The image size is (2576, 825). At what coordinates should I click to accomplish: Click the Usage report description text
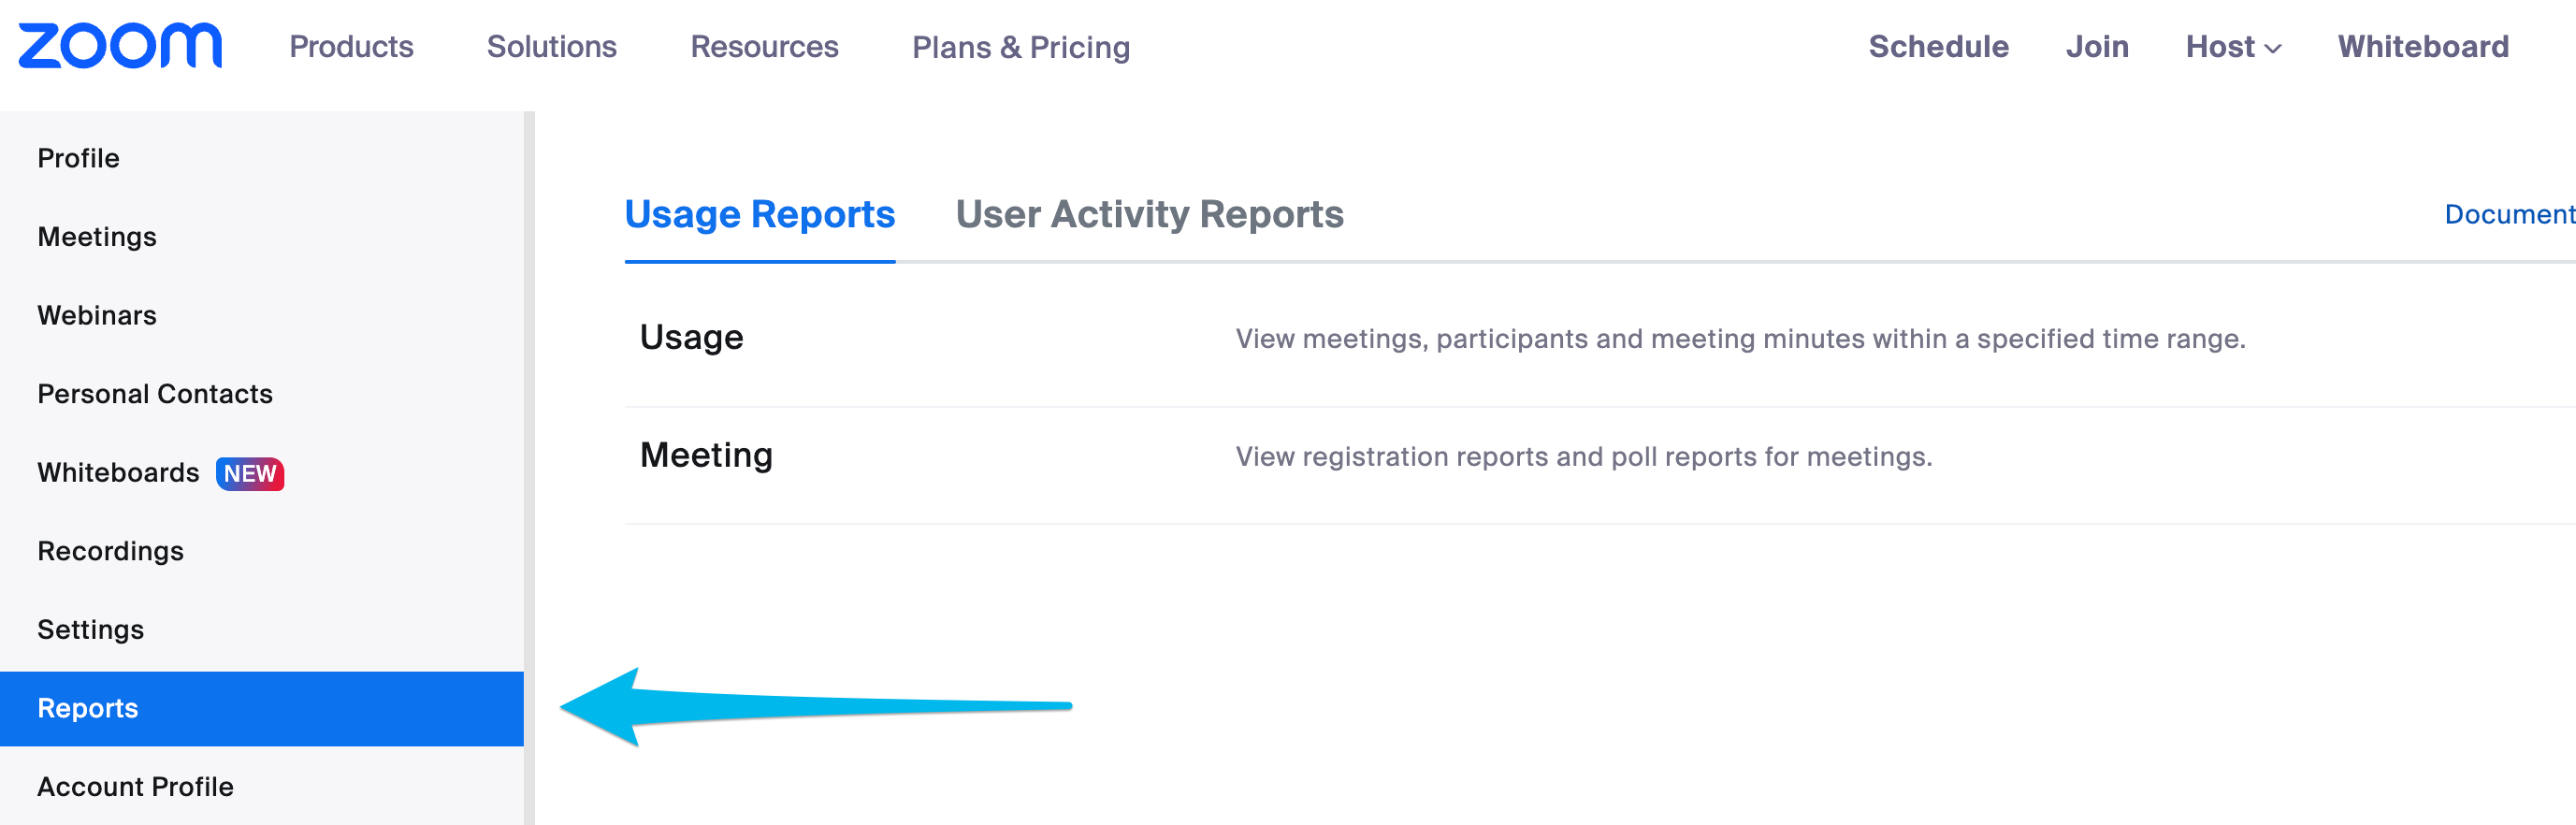(1740, 339)
